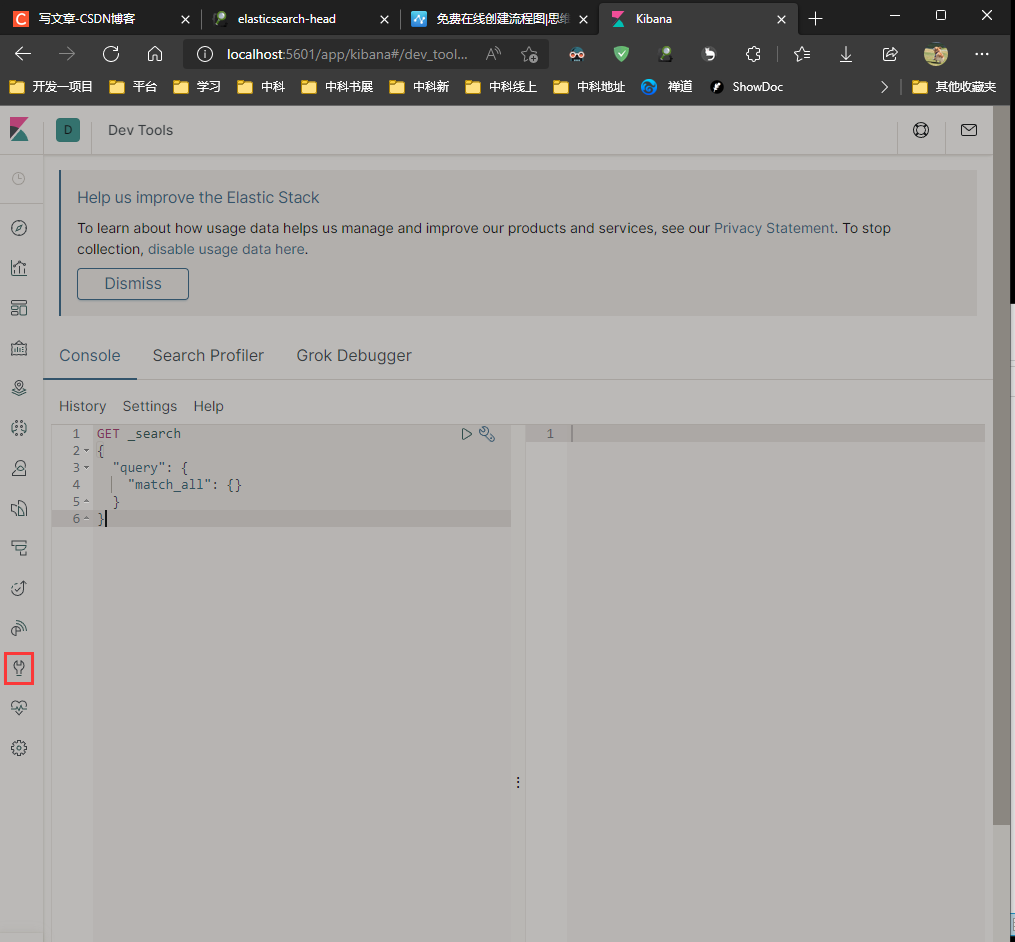The width and height of the screenshot is (1015, 942).
Task: Click fold marker on line 5
Action: click(x=86, y=502)
